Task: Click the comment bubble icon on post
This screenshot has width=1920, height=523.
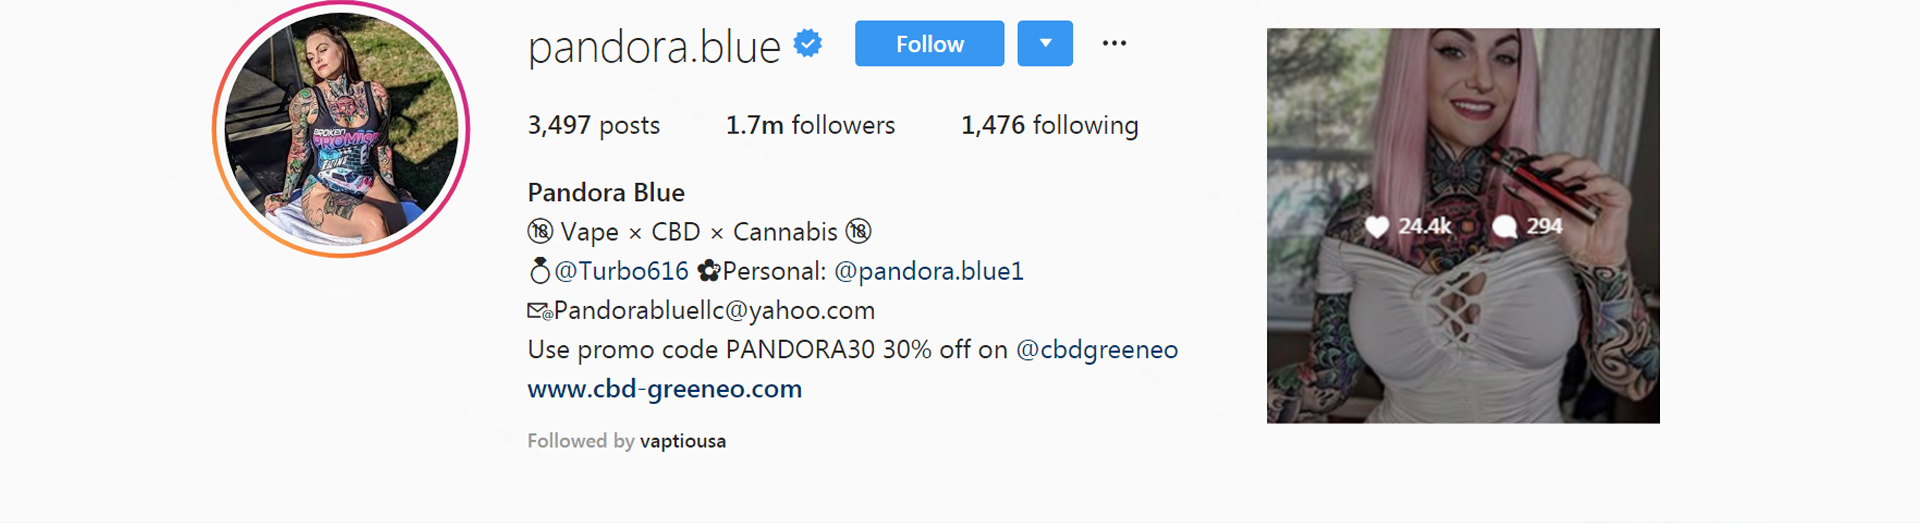Action: 1504,227
